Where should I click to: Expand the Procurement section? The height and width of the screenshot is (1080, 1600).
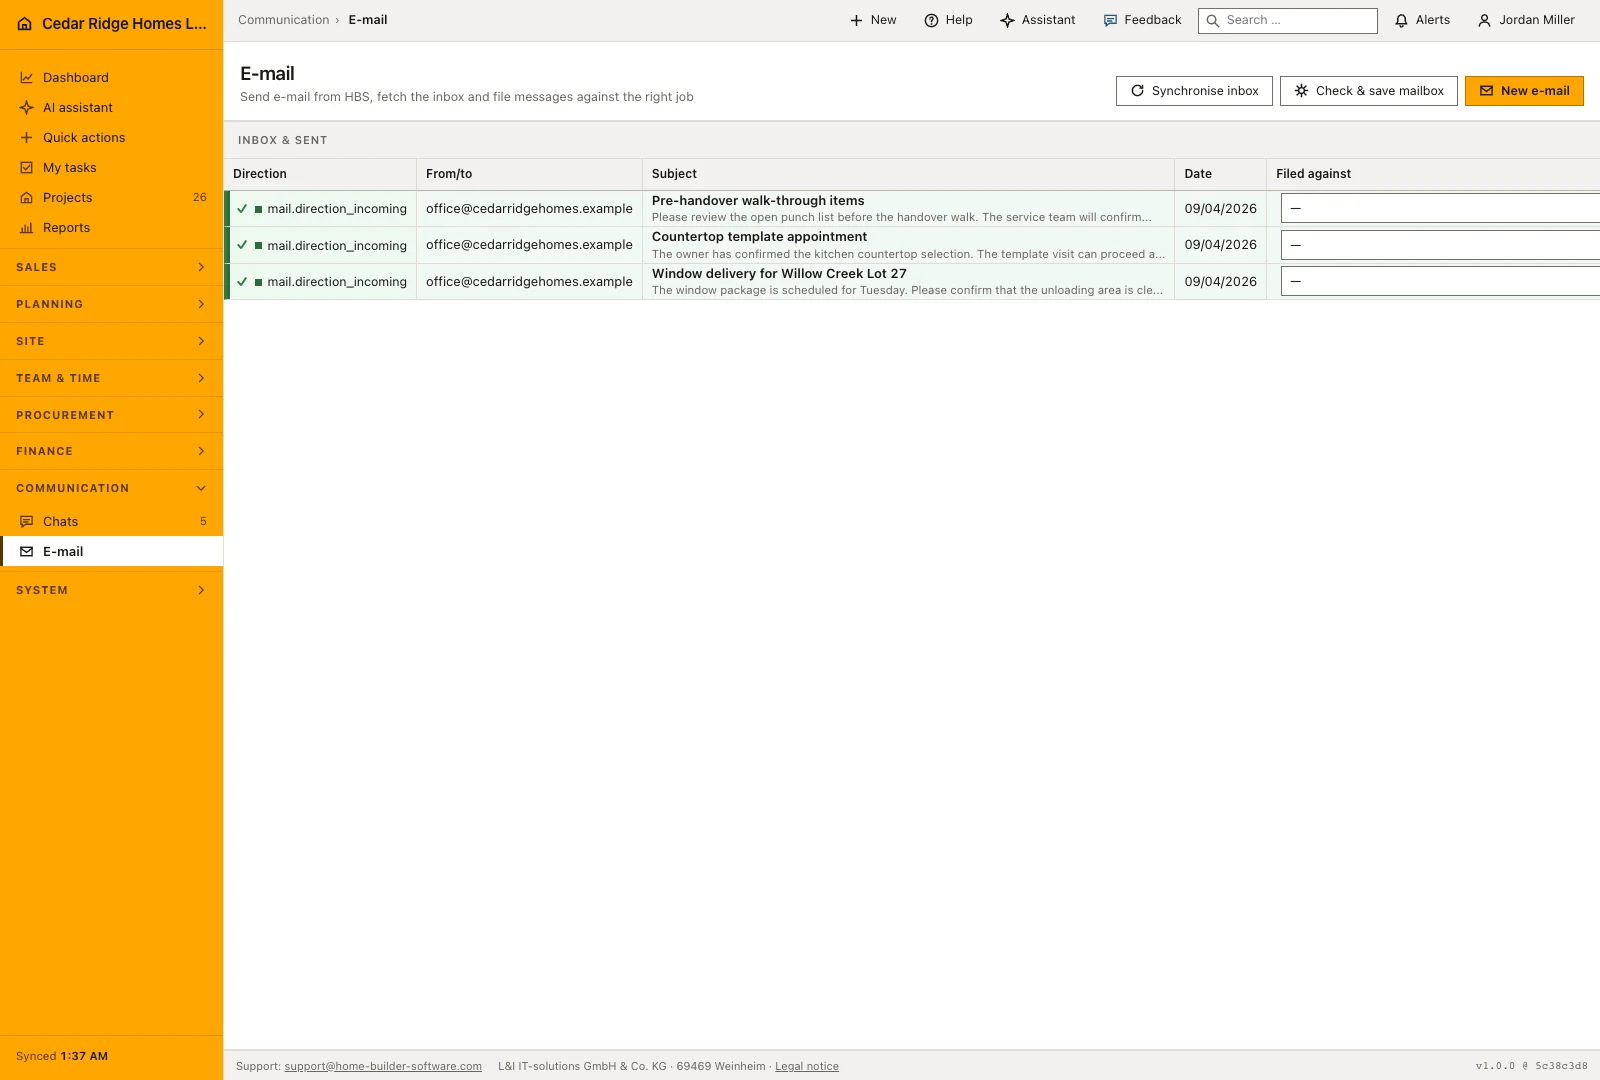click(111, 415)
